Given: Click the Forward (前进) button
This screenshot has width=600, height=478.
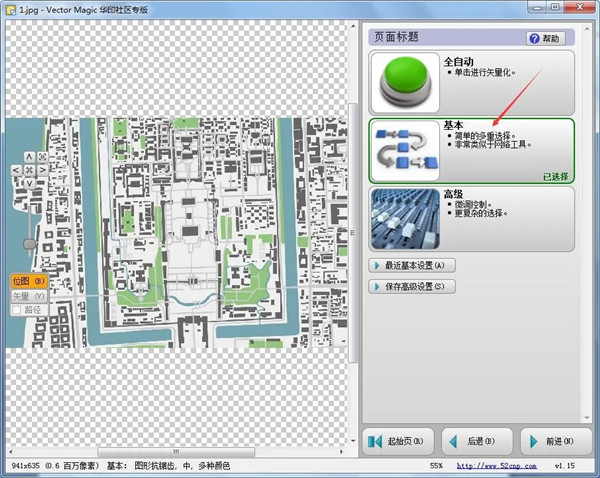Looking at the screenshot, I should [551, 441].
